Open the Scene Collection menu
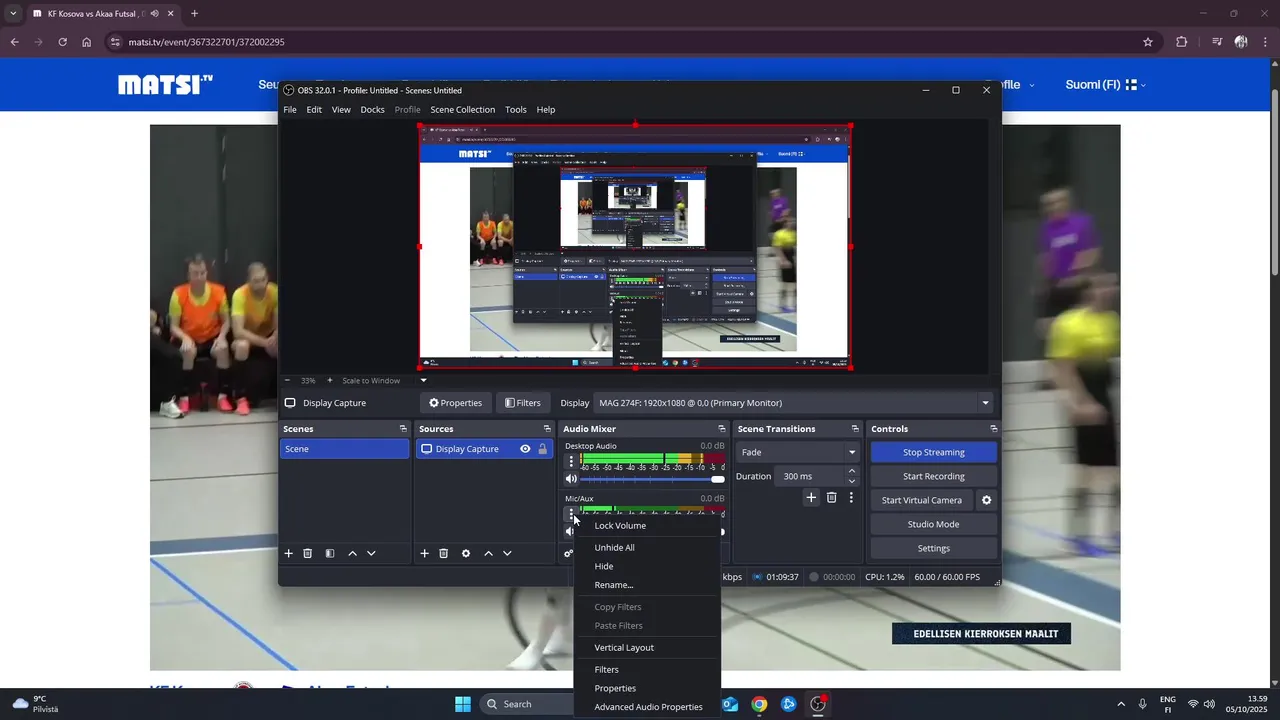1280x720 pixels. pyautogui.click(x=462, y=110)
